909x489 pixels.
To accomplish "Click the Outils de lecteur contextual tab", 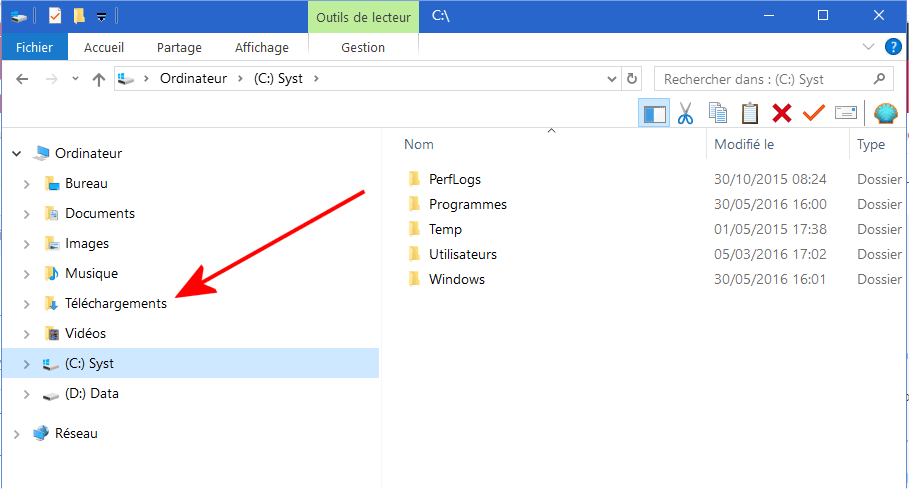I will 363,17.
